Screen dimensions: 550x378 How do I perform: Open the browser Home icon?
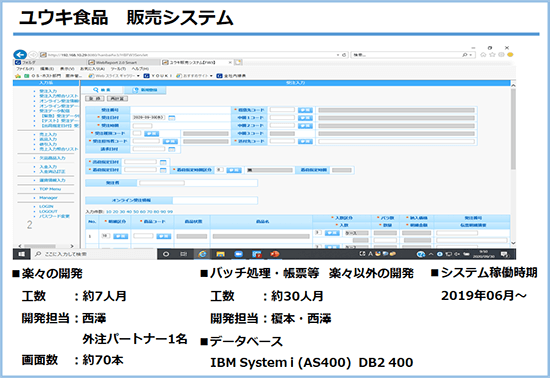tap(483, 55)
